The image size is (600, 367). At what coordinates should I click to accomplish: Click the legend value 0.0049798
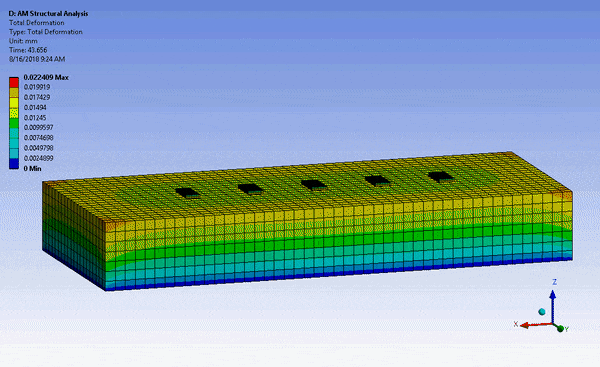(x=38, y=148)
